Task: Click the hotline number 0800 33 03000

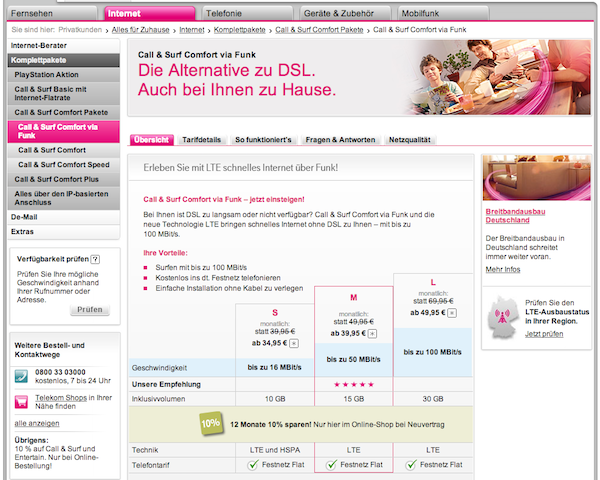Action: [x=60, y=372]
